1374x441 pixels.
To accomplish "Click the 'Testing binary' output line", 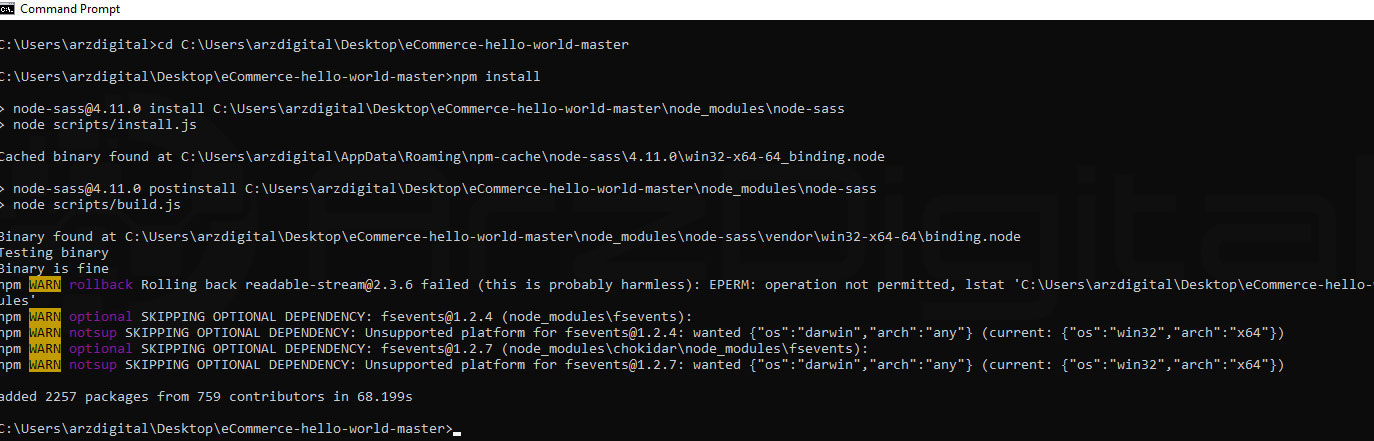I will 54,253.
